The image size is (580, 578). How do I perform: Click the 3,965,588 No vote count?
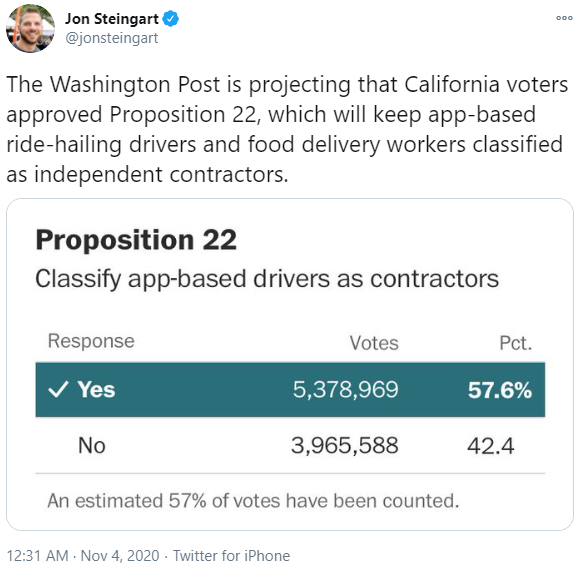click(x=345, y=445)
